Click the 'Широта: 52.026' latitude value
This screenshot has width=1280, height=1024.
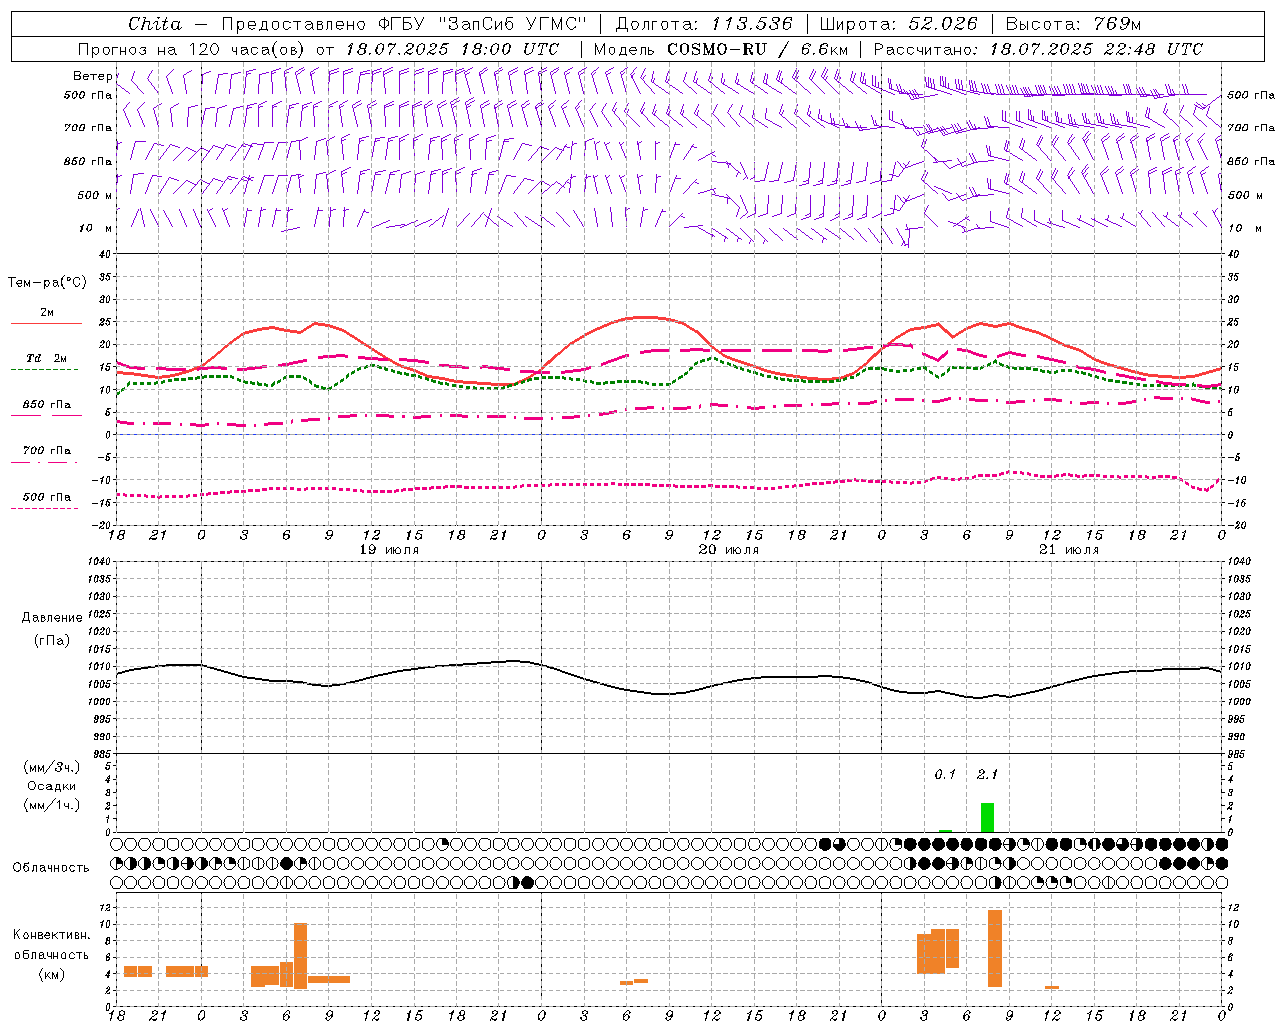pyautogui.click(x=898, y=24)
